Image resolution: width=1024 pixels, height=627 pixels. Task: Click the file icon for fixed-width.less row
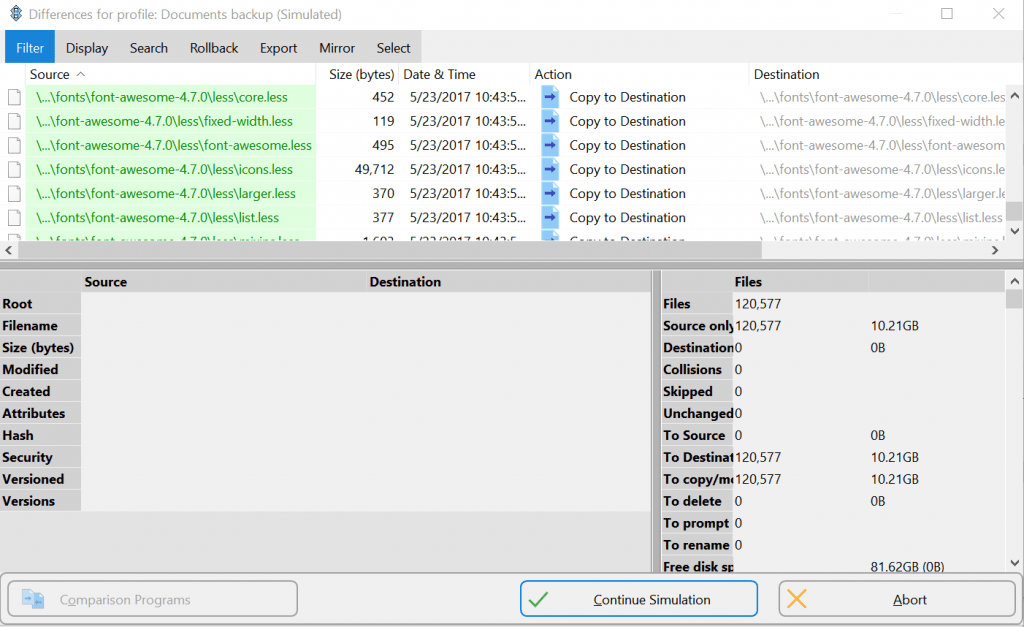point(14,121)
